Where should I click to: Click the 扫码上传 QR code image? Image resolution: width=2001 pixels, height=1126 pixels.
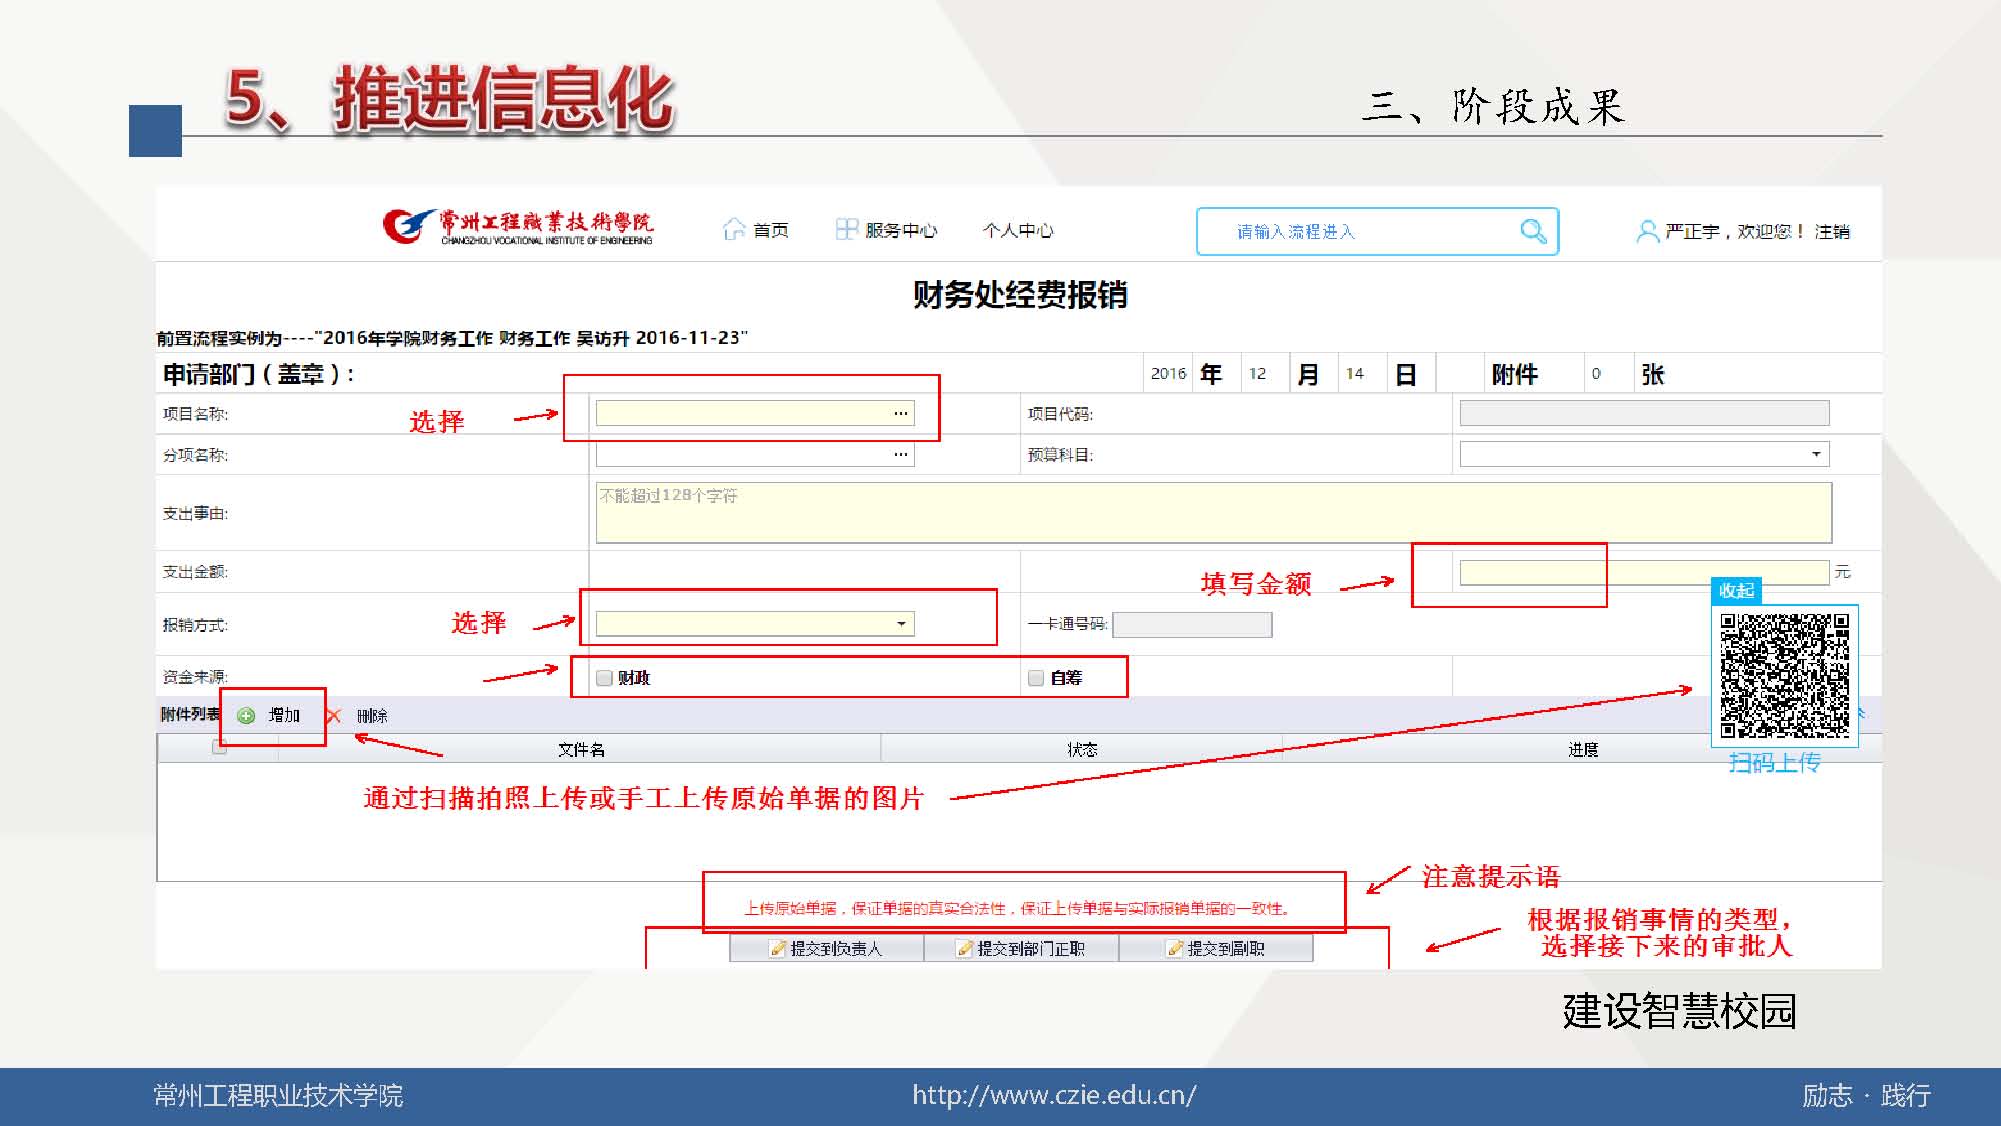click(x=1784, y=675)
